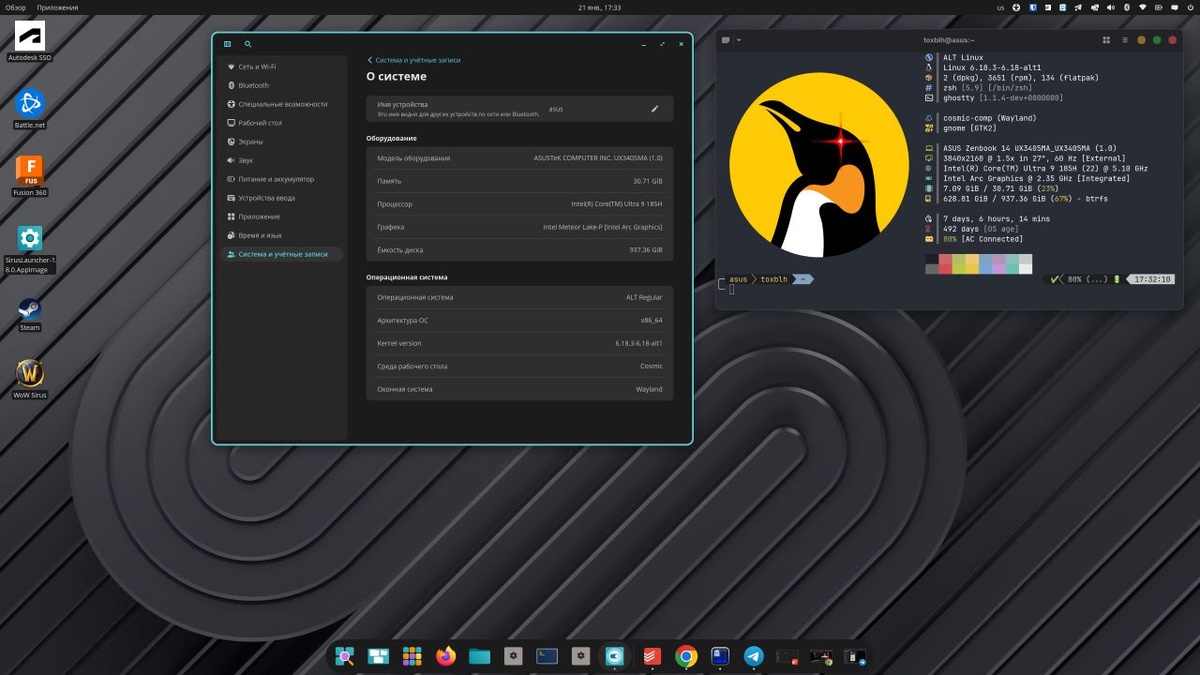
Task: Click the Bluetooth icon in the top panel
Action: [1127, 8]
